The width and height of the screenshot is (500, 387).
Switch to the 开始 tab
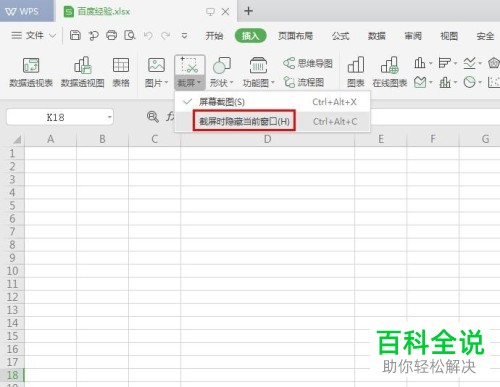[x=214, y=36]
